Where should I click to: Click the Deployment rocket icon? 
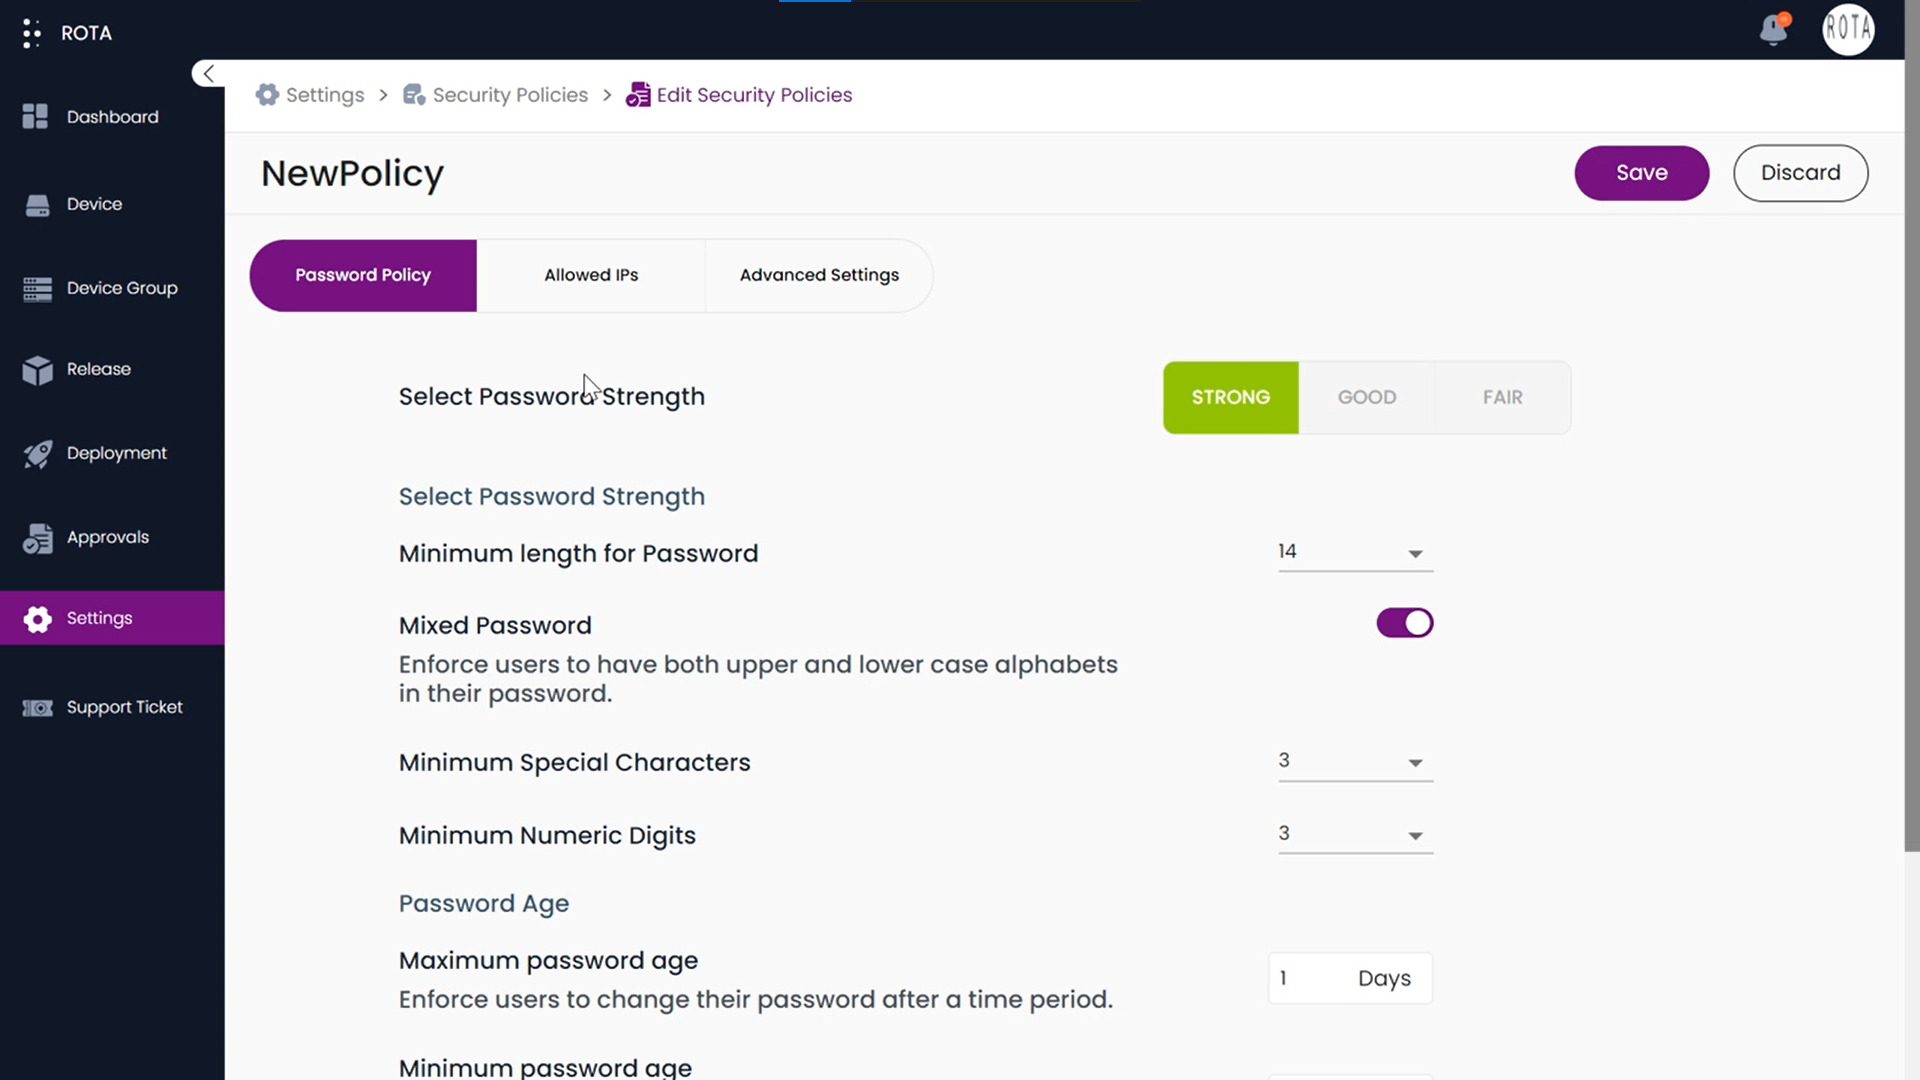click(x=37, y=454)
